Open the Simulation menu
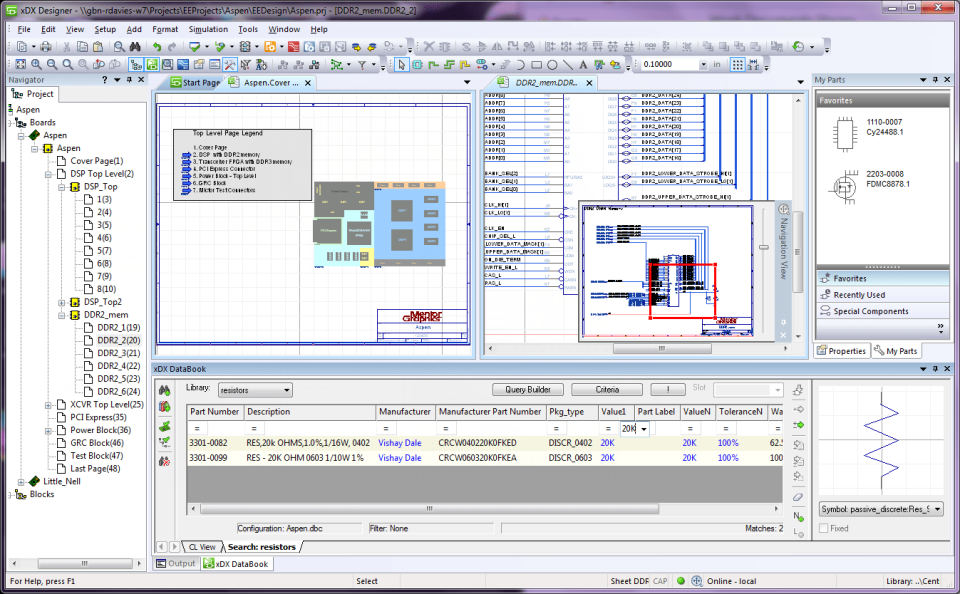This screenshot has width=960, height=594. 207,29
